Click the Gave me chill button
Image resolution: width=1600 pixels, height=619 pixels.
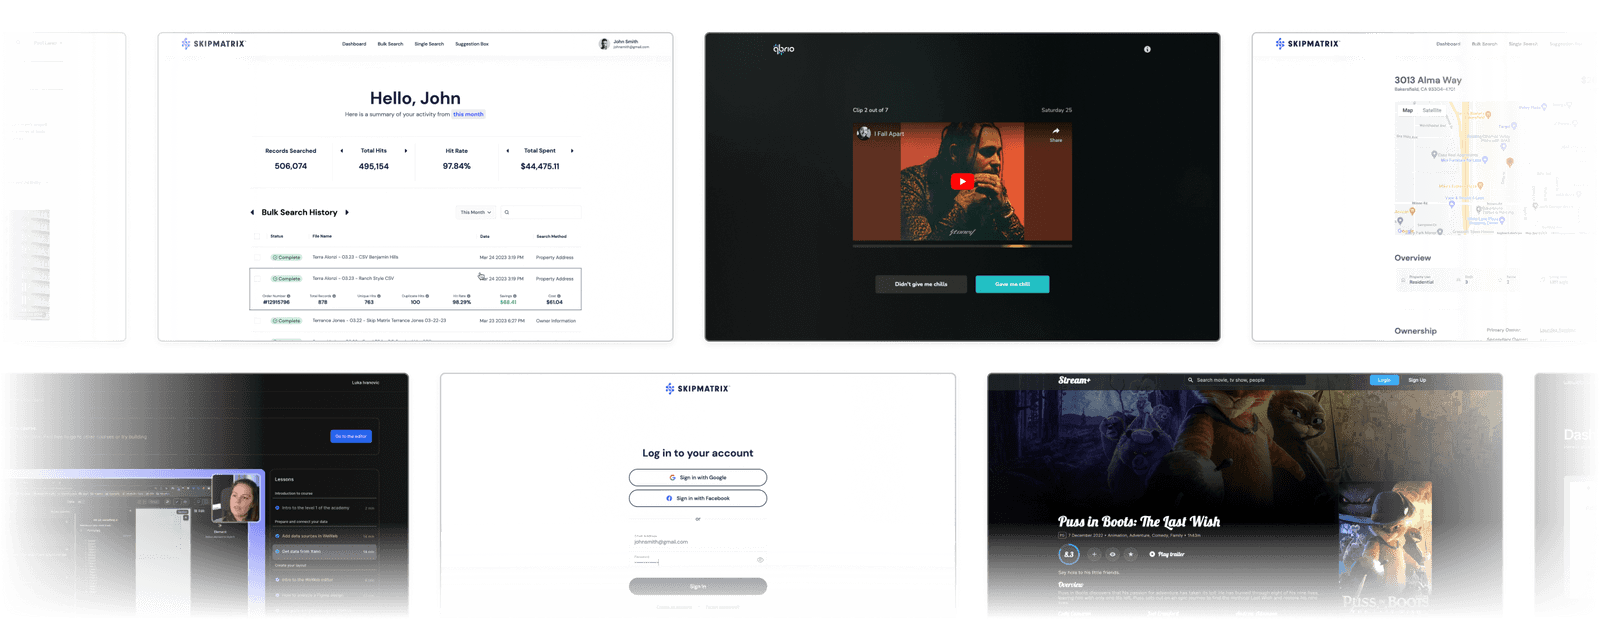[1012, 284]
